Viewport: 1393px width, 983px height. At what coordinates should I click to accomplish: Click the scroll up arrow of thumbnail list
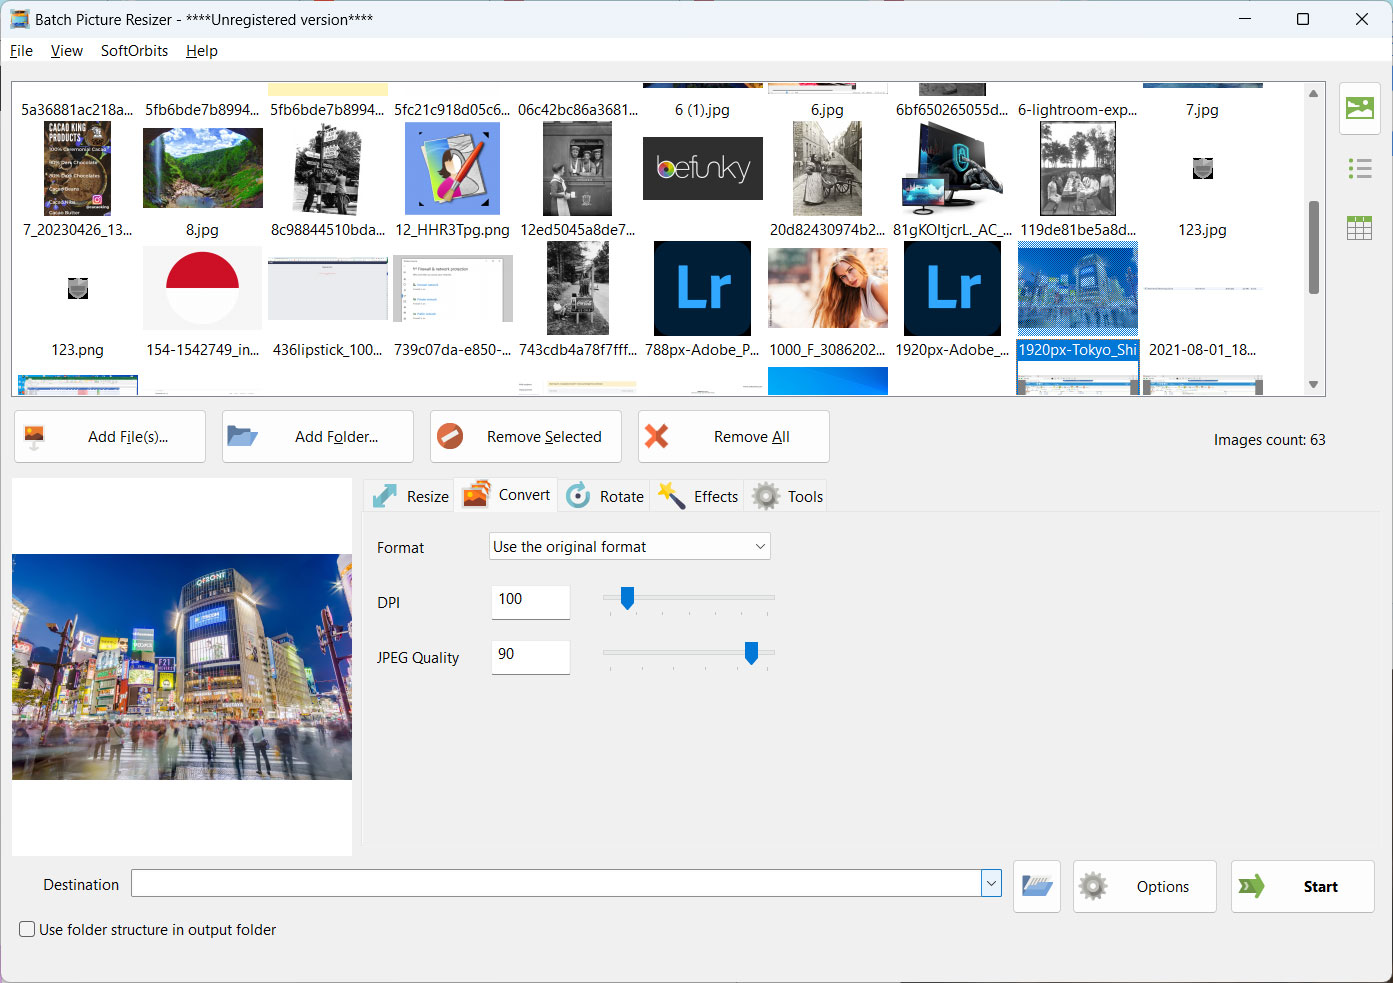[1313, 93]
